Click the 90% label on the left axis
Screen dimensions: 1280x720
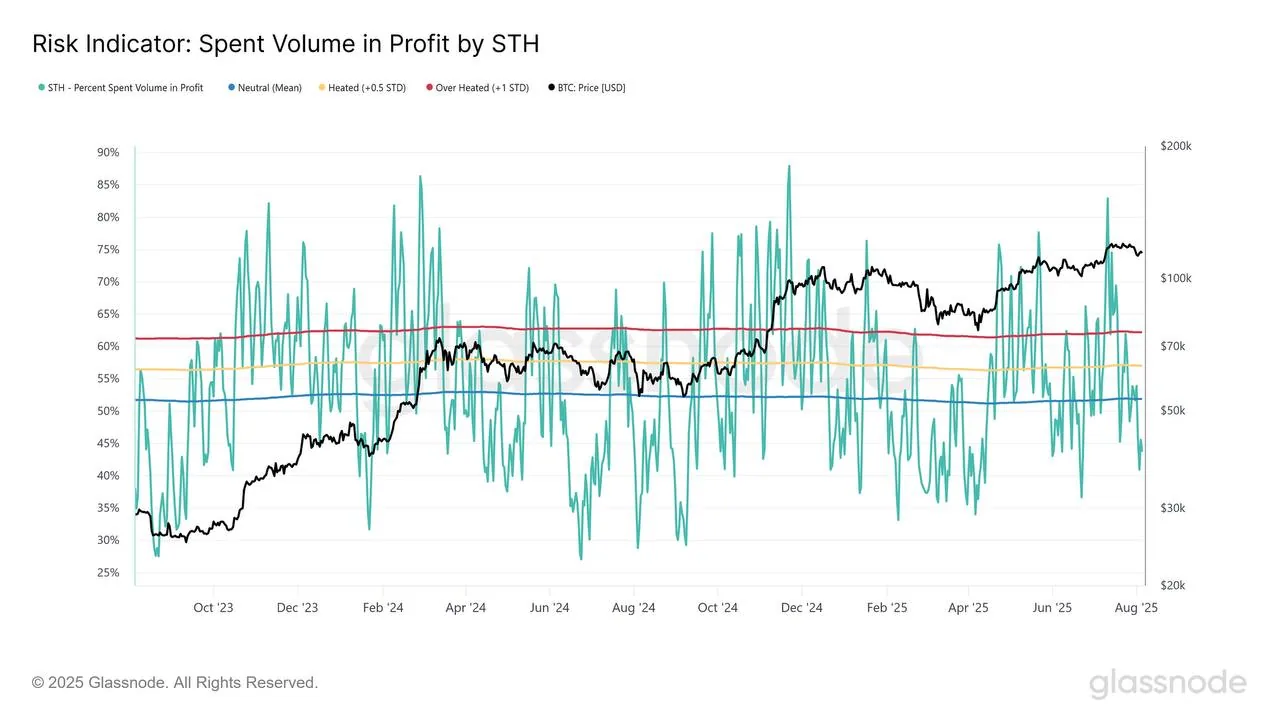coord(108,152)
